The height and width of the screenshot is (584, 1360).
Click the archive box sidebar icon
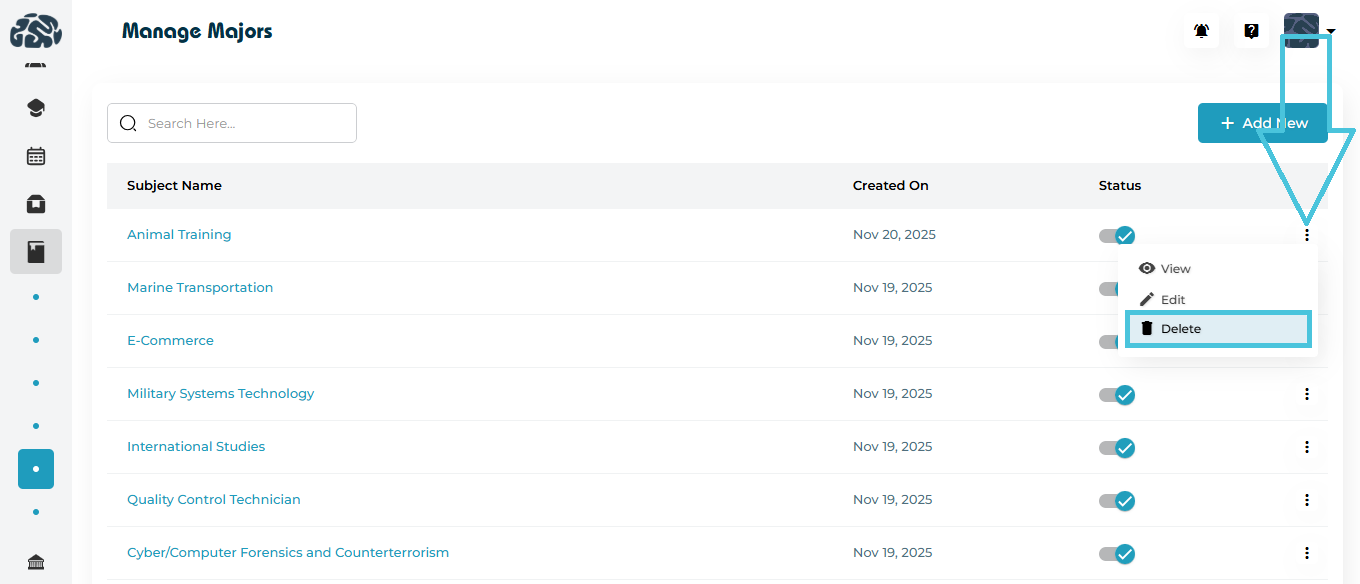(x=36, y=204)
